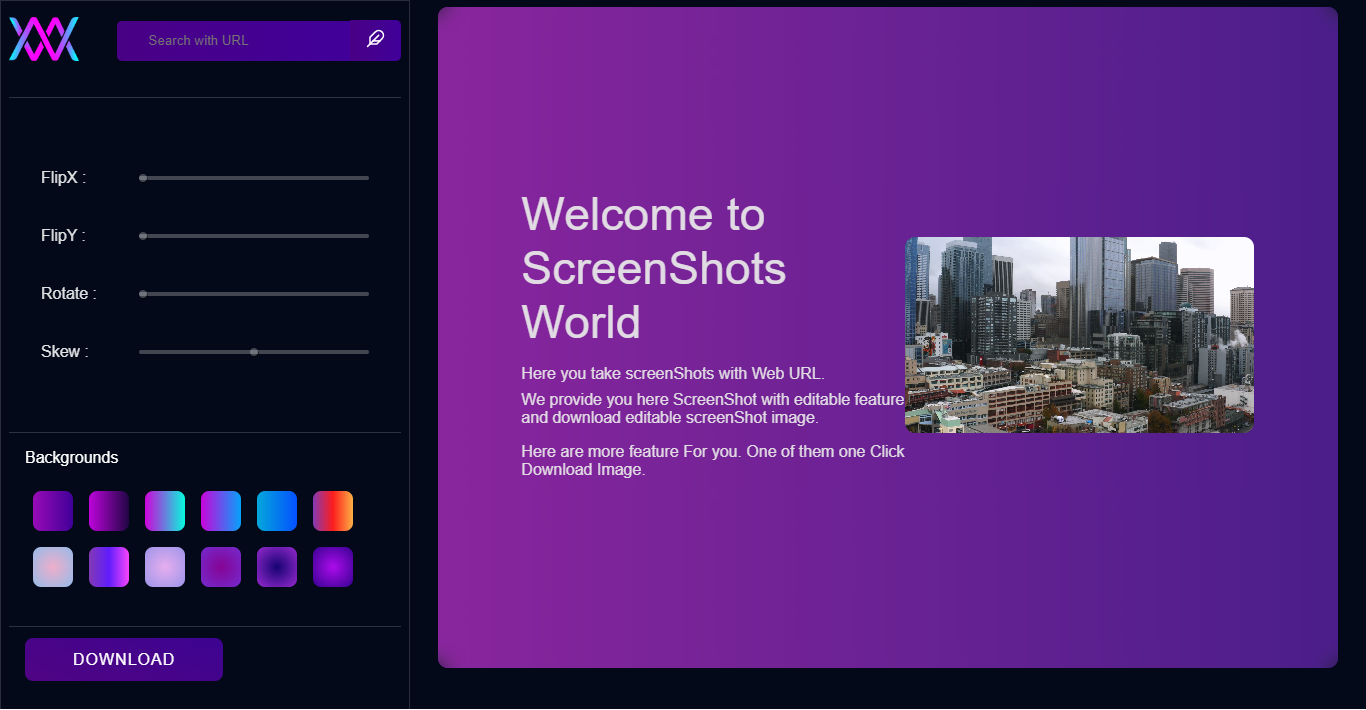Pick the magenta-to-sky-blue gradient background
The height and width of the screenshot is (710, 1366).
click(x=221, y=511)
